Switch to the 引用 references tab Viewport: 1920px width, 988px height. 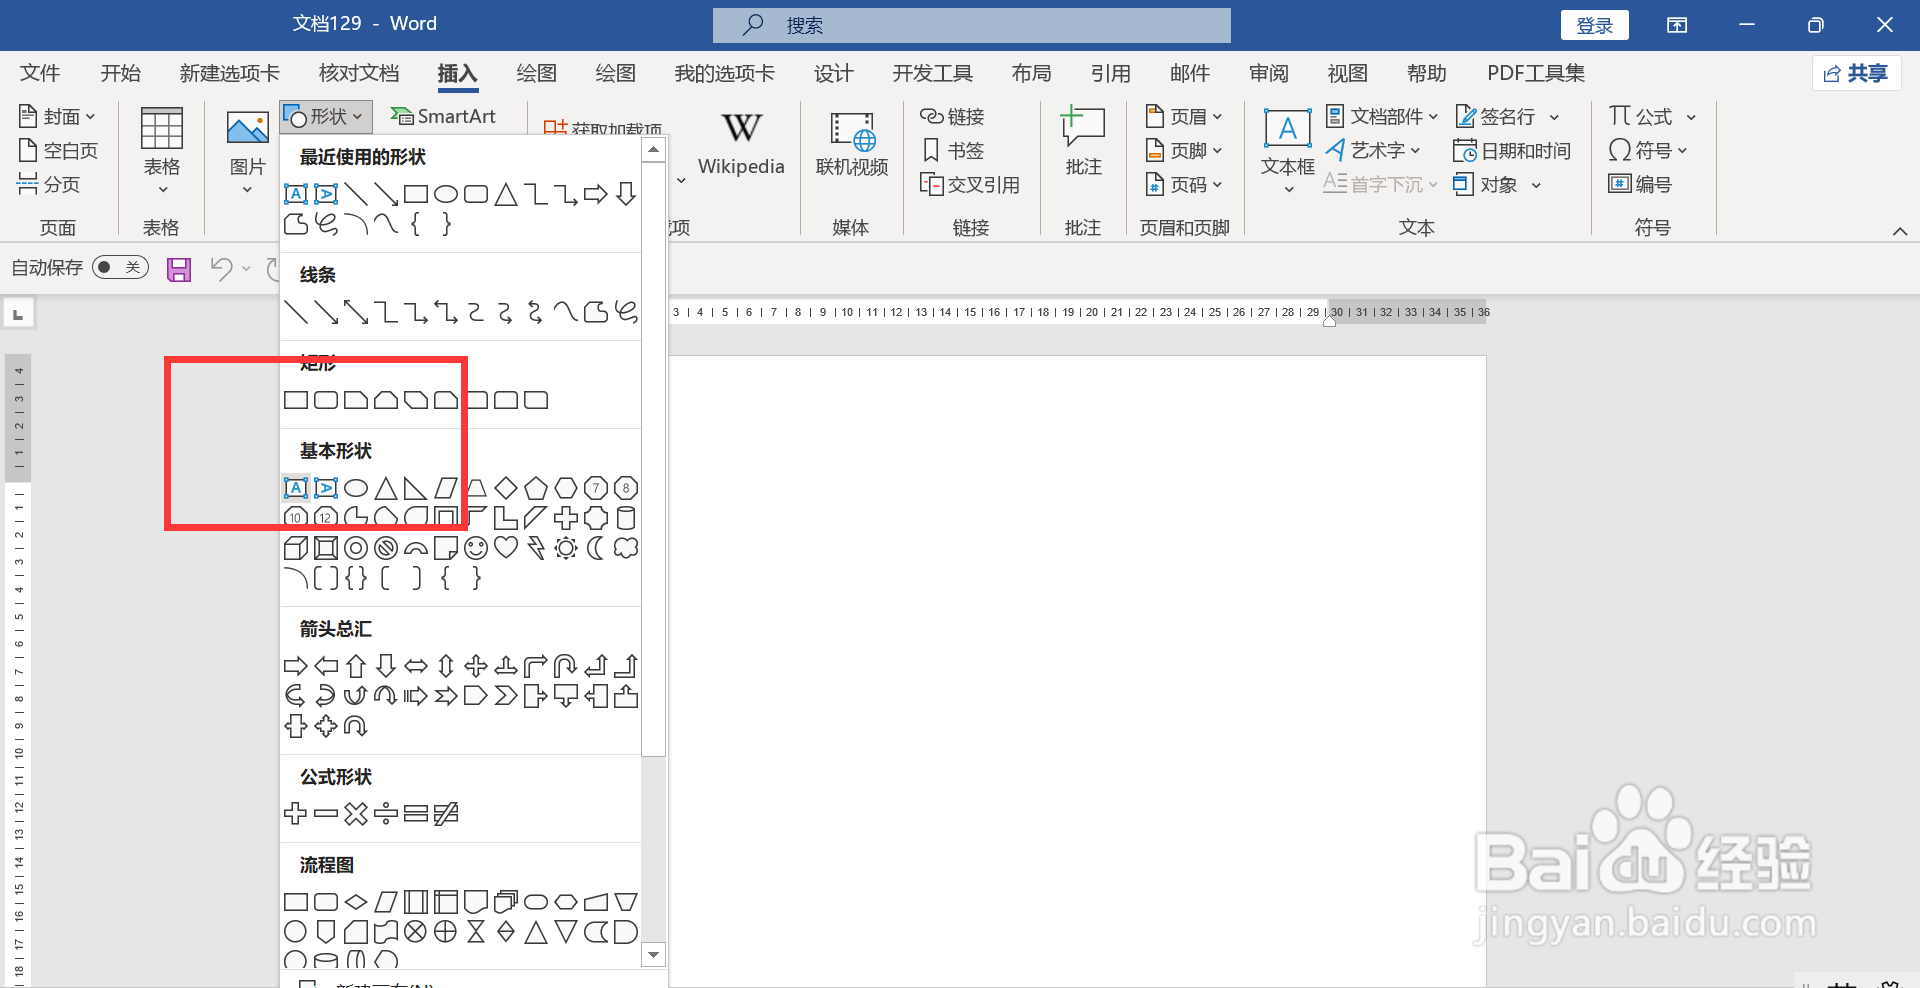[1110, 73]
